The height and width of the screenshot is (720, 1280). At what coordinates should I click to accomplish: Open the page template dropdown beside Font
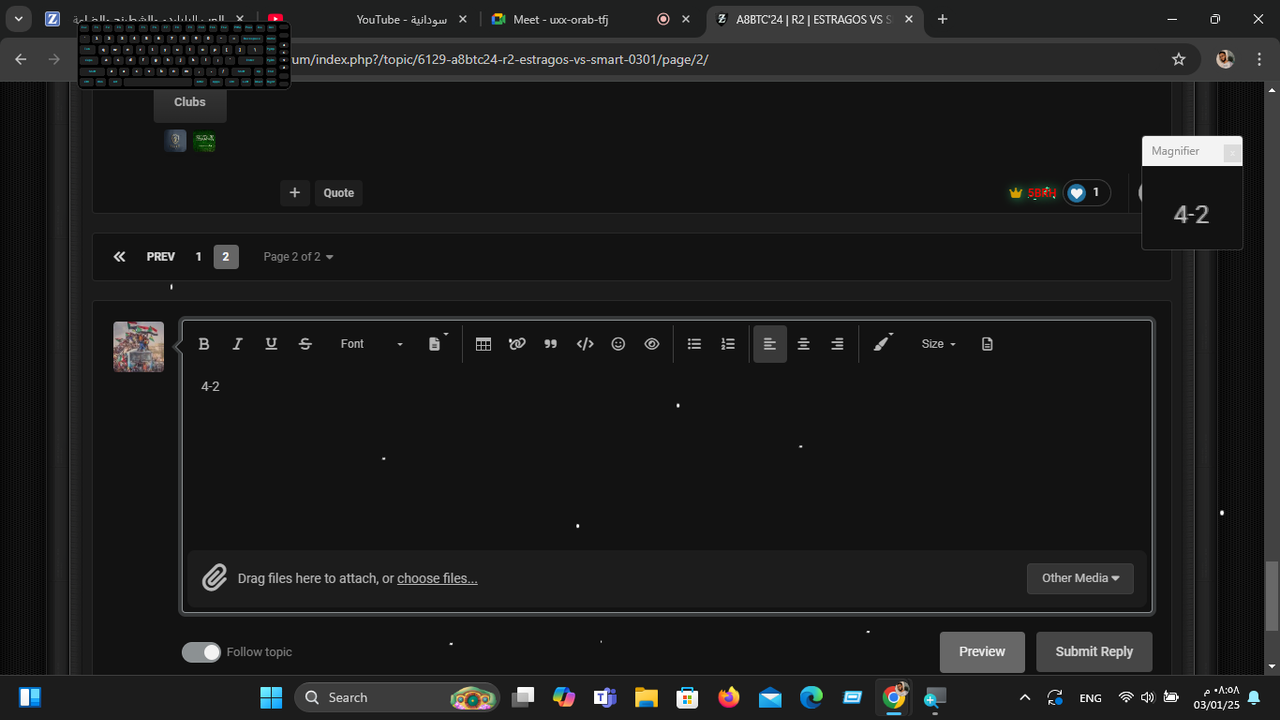(437, 344)
